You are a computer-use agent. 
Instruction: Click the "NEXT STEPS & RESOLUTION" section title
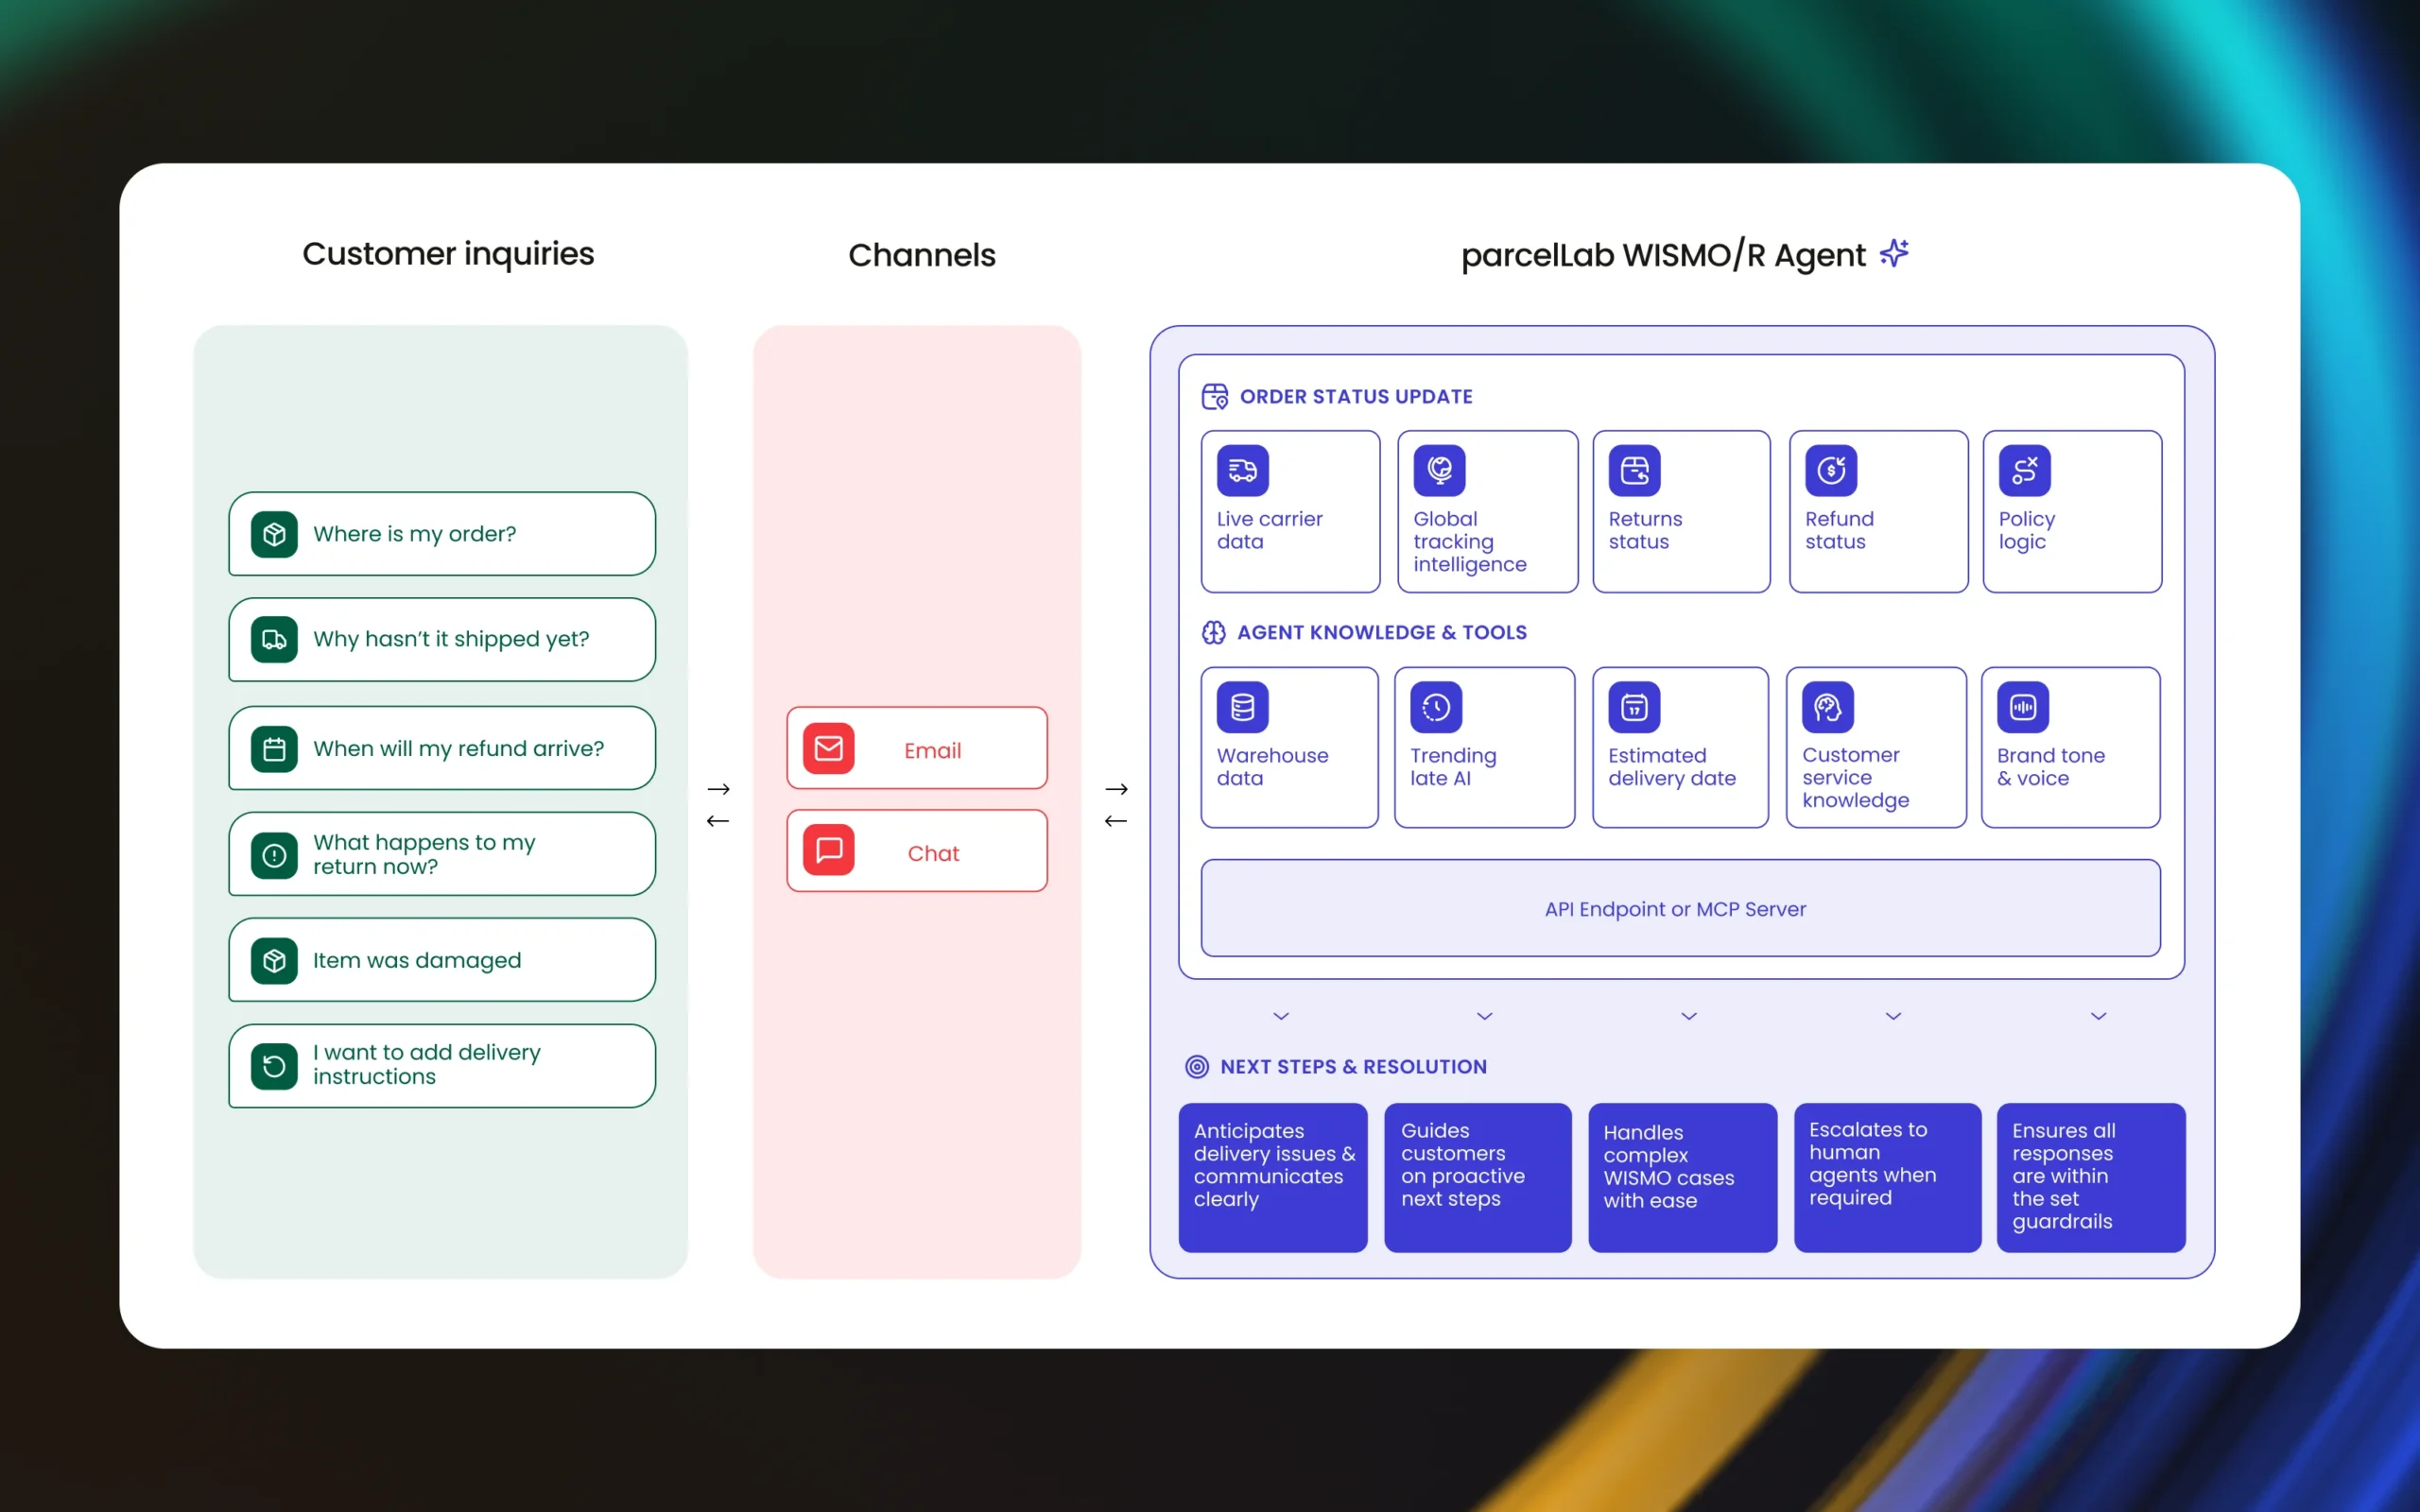click(x=1353, y=1067)
